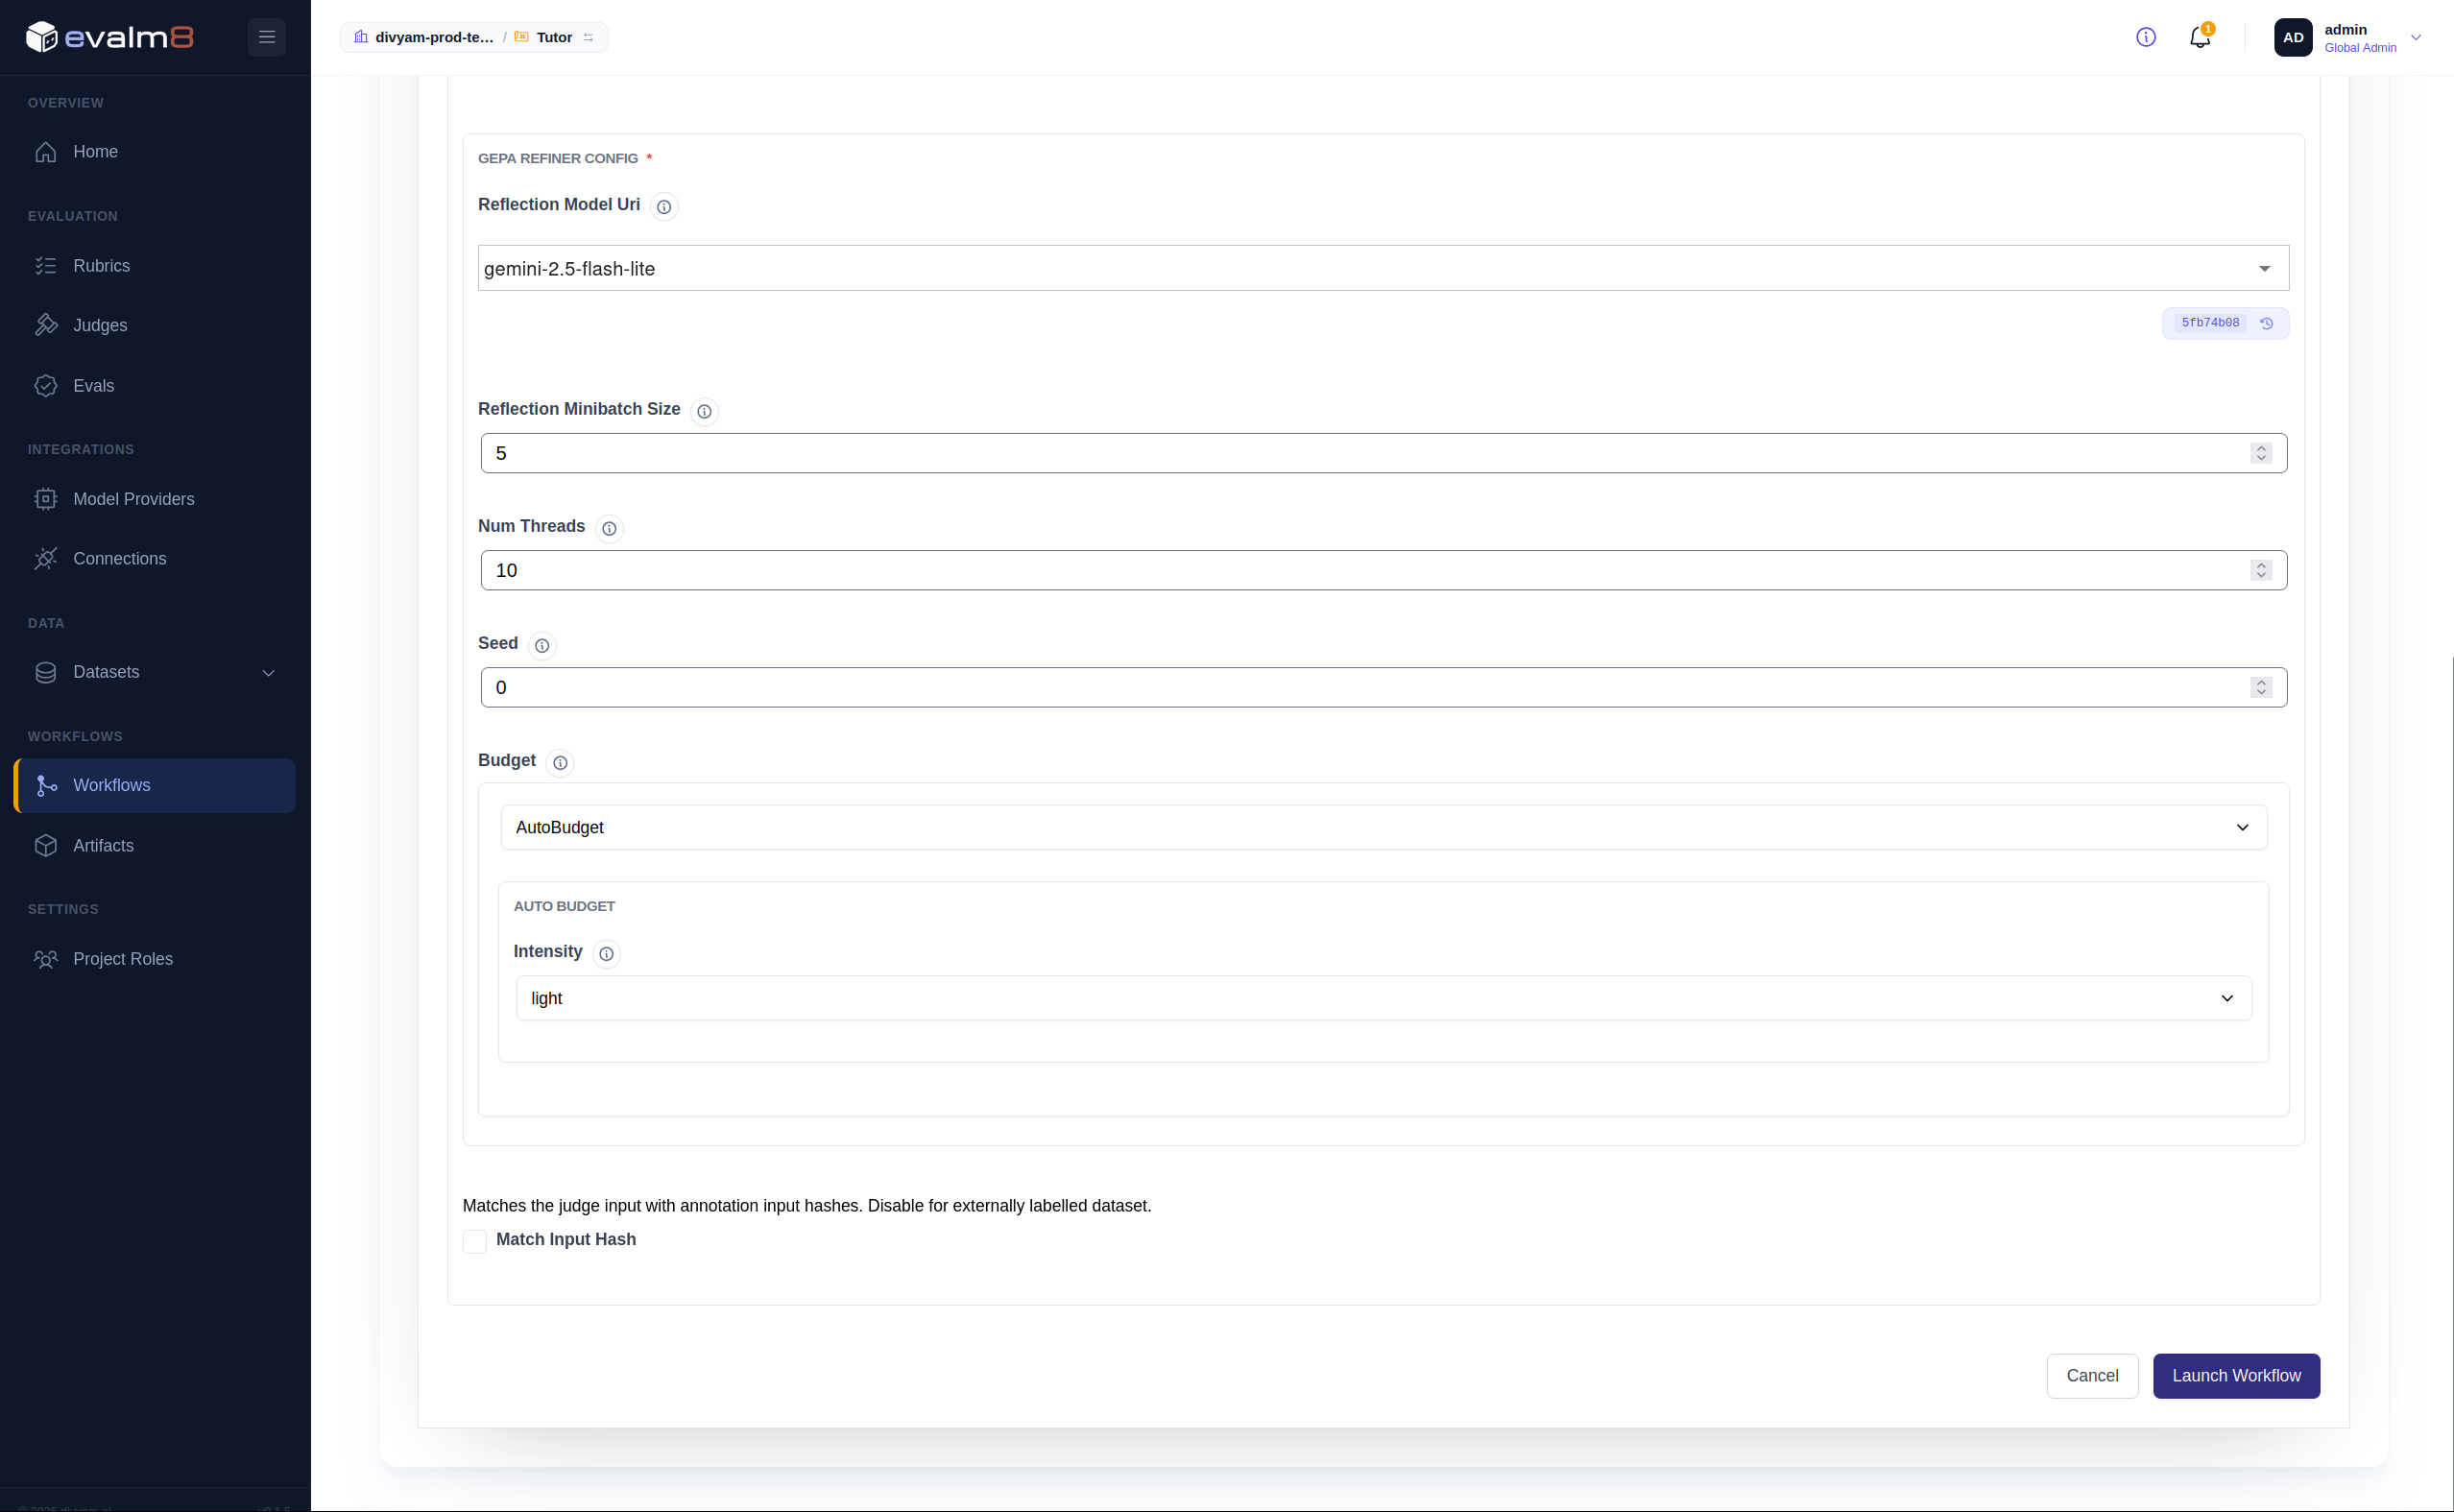
Task: Click history icon beside 5fb74b08 hash
Action: click(2267, 323)
